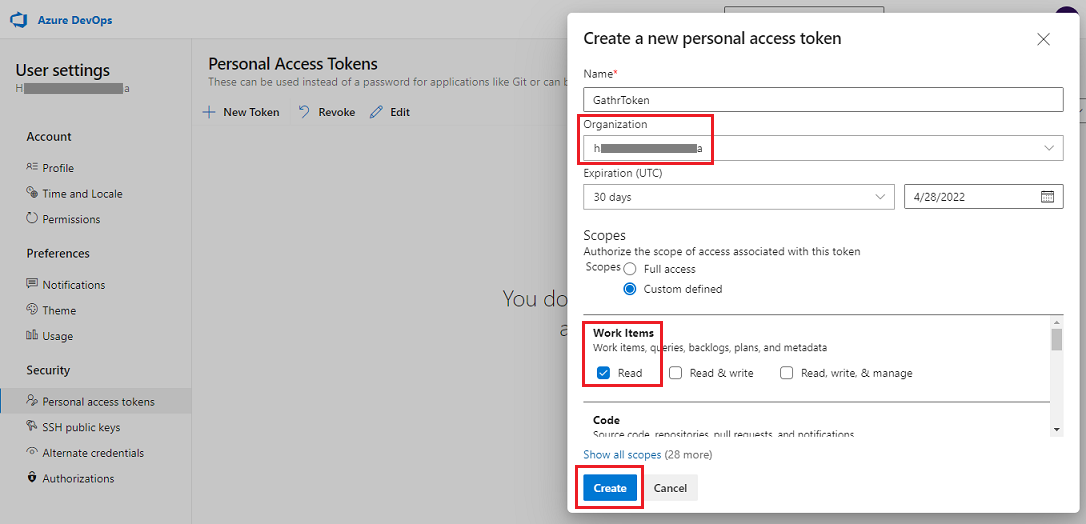Viewport: 1086px width, 524px height.
Task: Click the User settings heading
Action: pyautogui.click(x=62, y=71)
